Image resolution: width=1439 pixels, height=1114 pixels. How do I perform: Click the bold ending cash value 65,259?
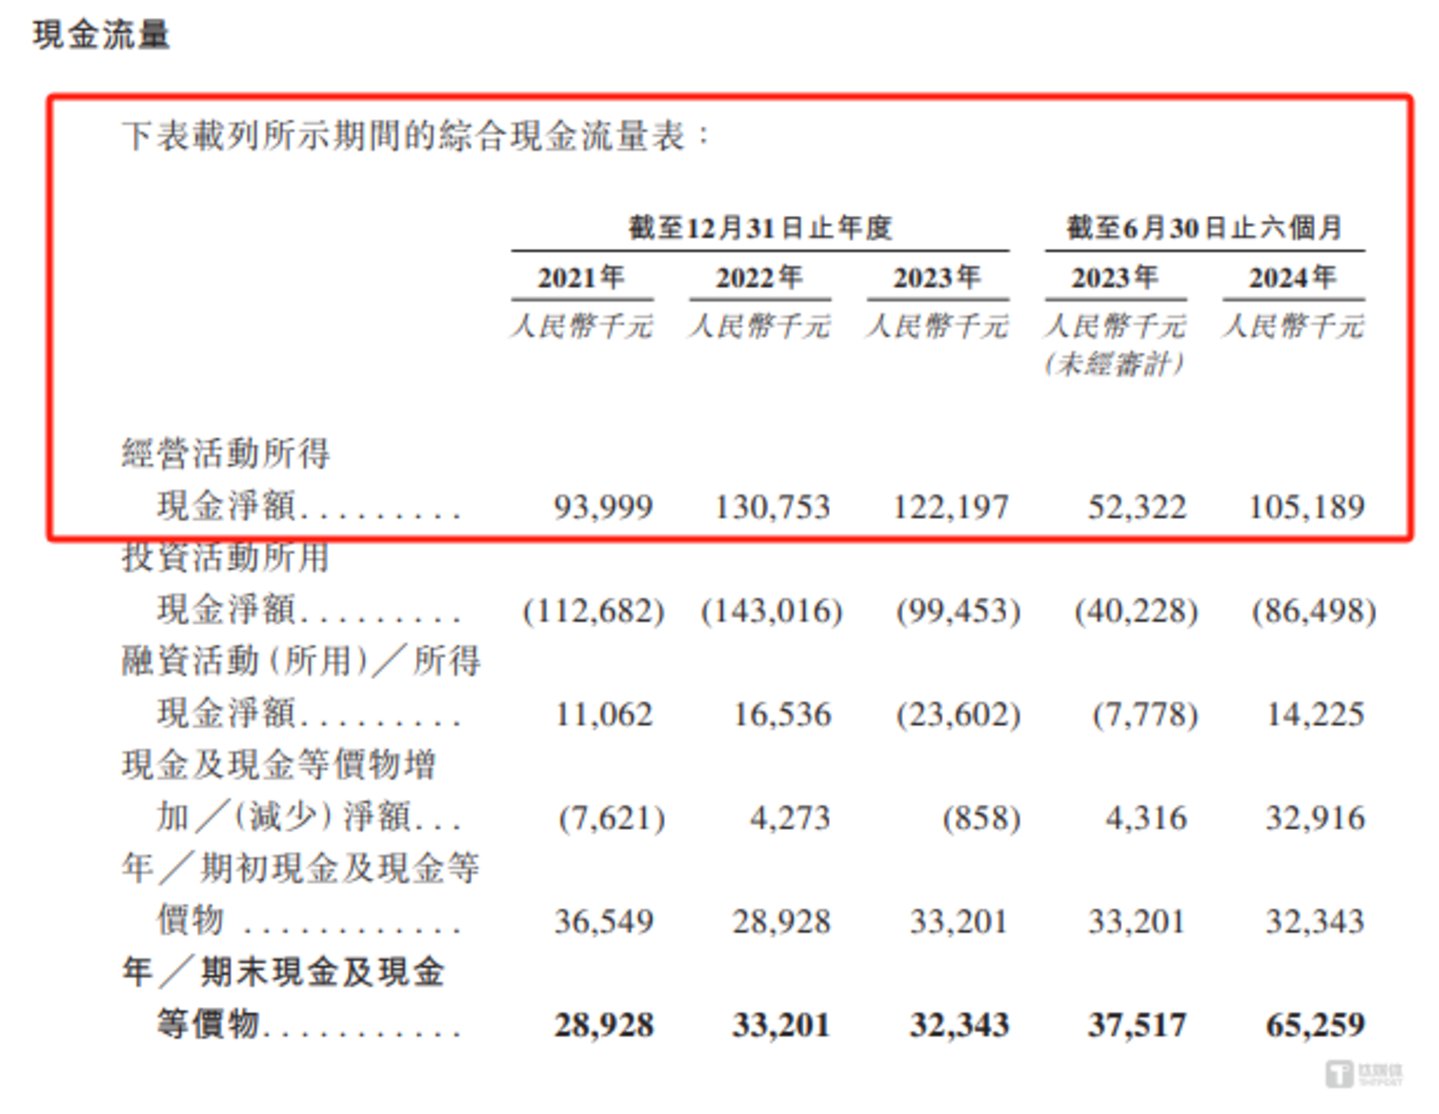(1314, 1025)
